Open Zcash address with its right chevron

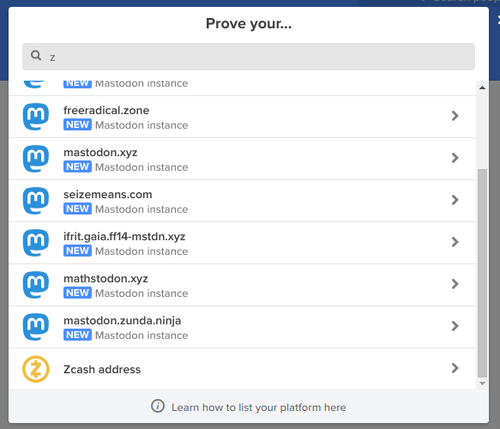455,368
